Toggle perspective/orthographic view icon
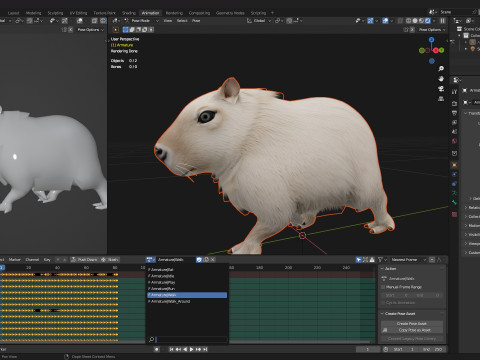480x360 pixels. tap(441, 99)
